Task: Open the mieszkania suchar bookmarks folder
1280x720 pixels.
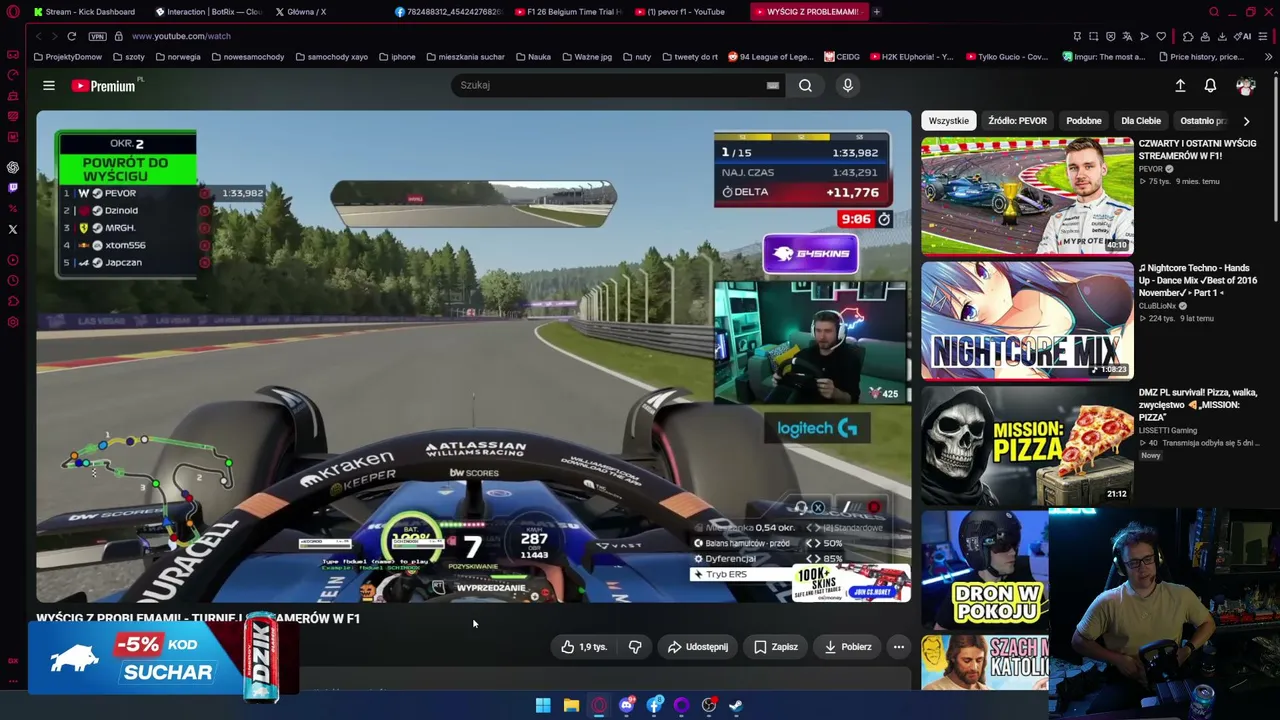Action: click(x=464, y=57)
